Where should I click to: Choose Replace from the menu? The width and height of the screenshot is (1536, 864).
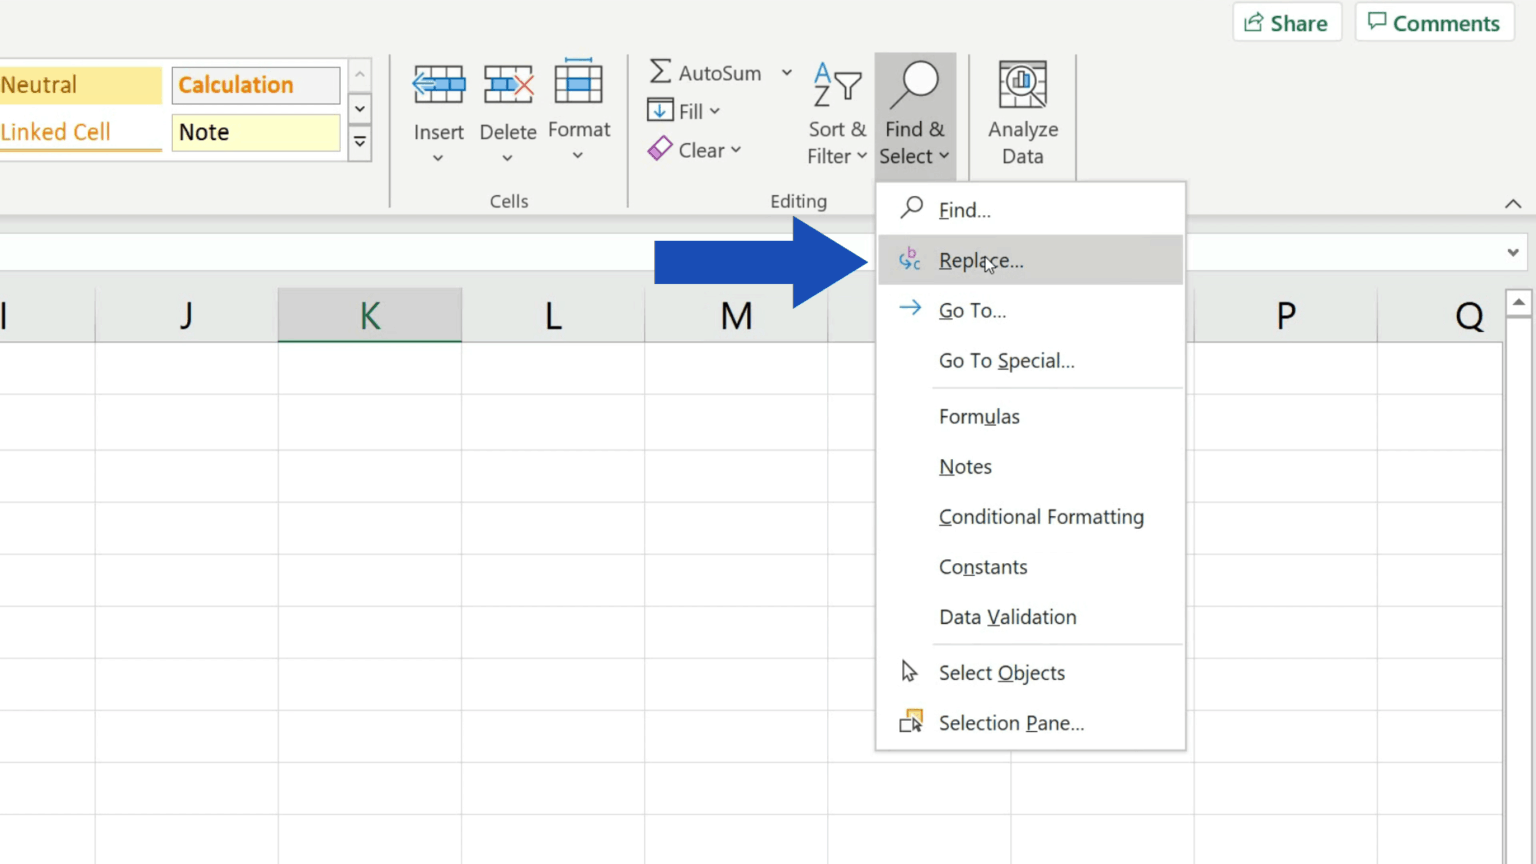[980, 259]
